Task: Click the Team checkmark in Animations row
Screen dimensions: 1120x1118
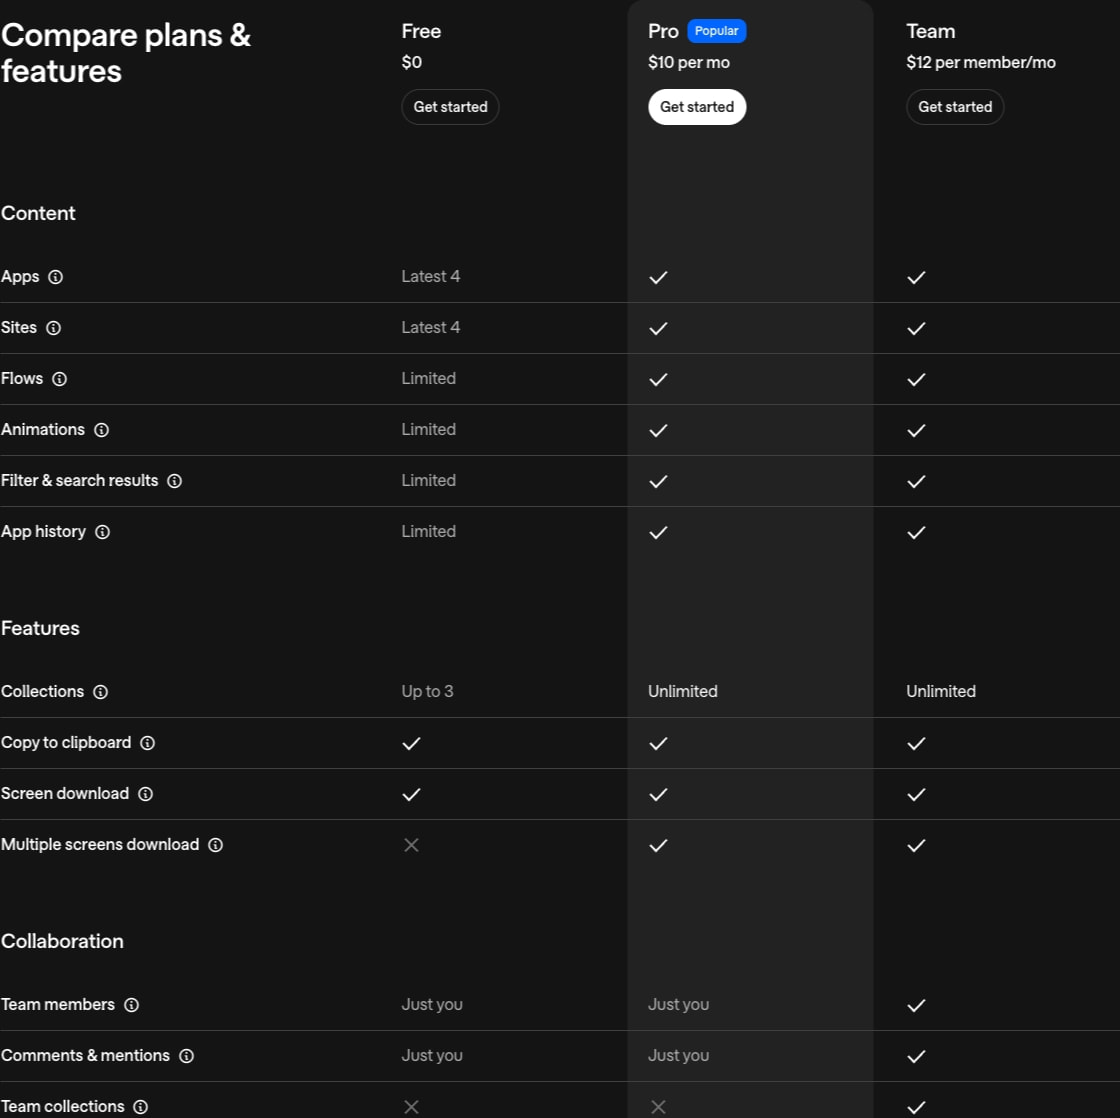Action: (916, 430)
